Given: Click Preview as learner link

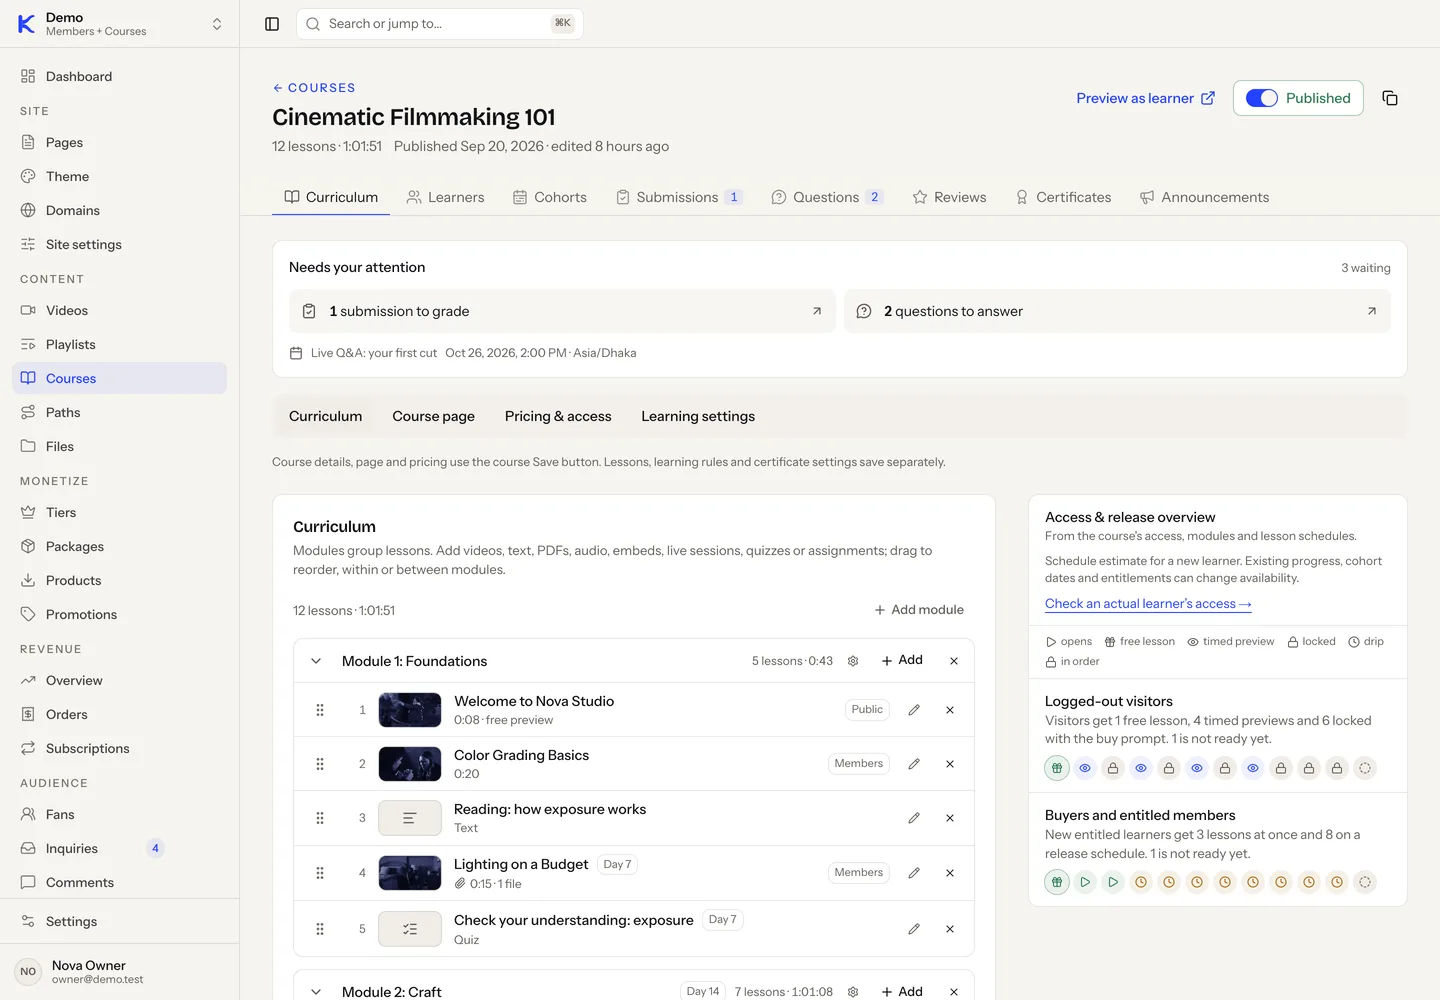Looking at the screenshot, I should pos(1146,98).
